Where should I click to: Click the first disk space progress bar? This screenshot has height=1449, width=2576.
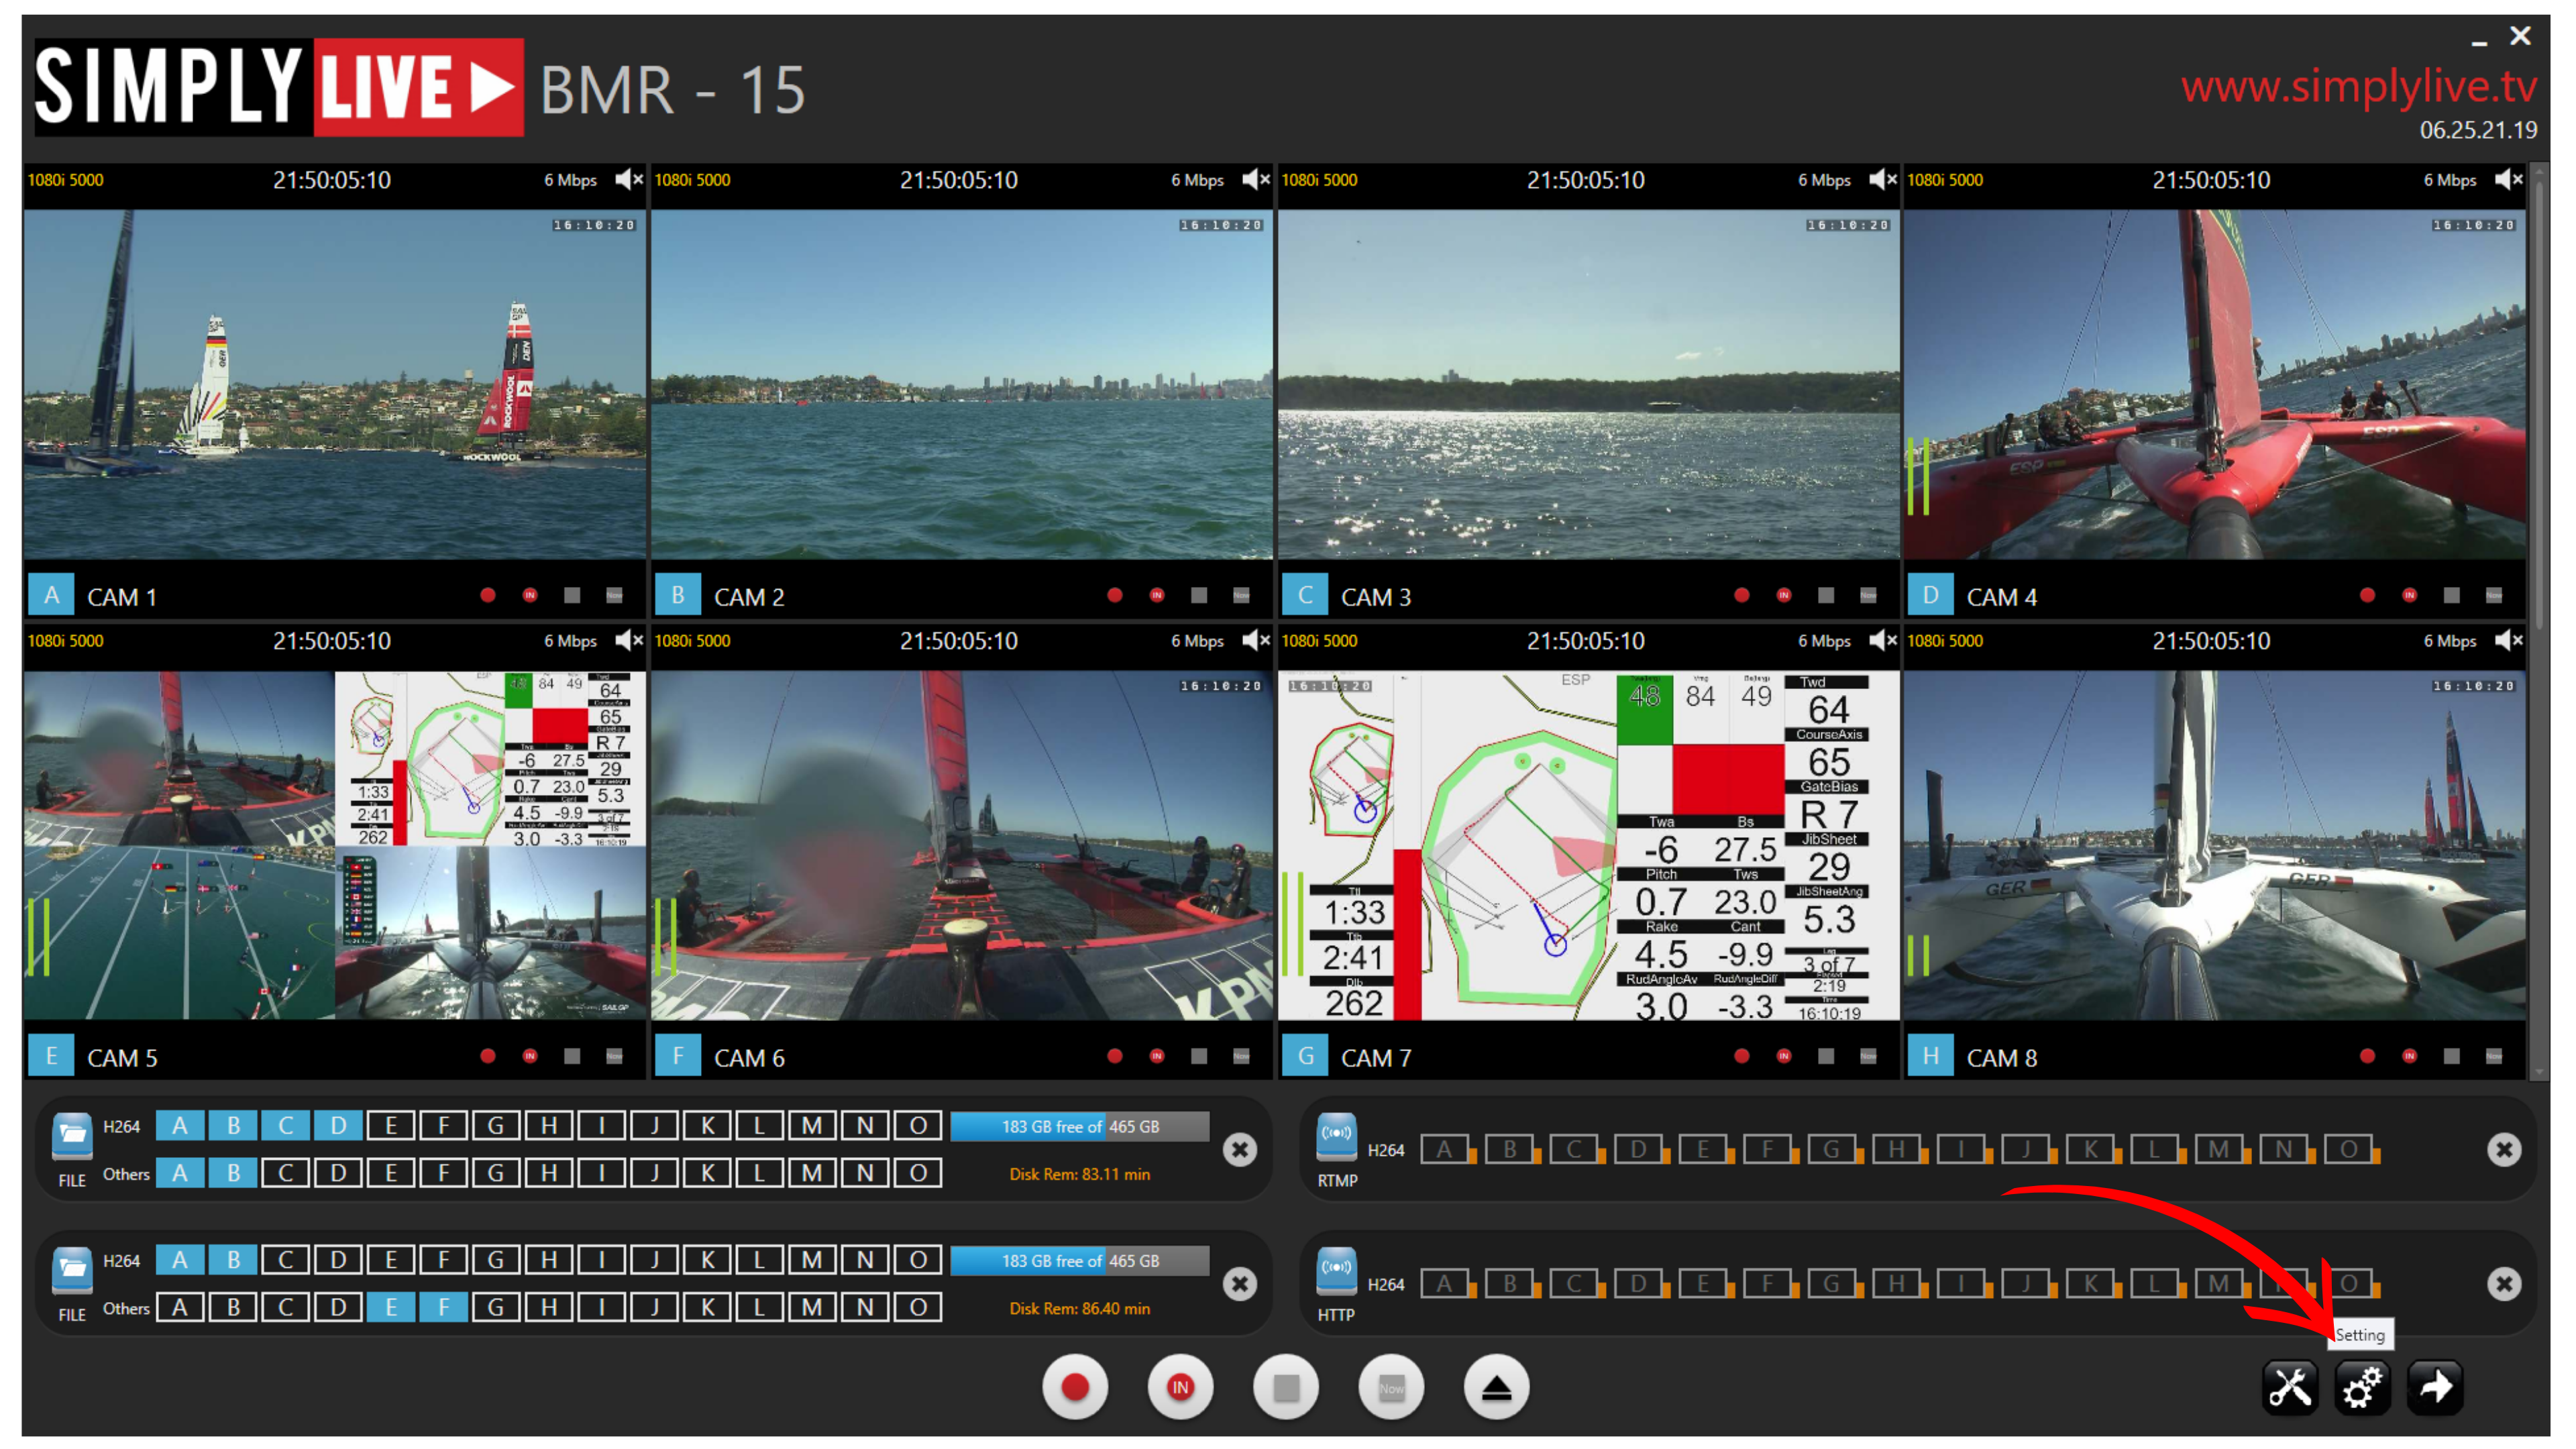[x=1080, y=1126]
